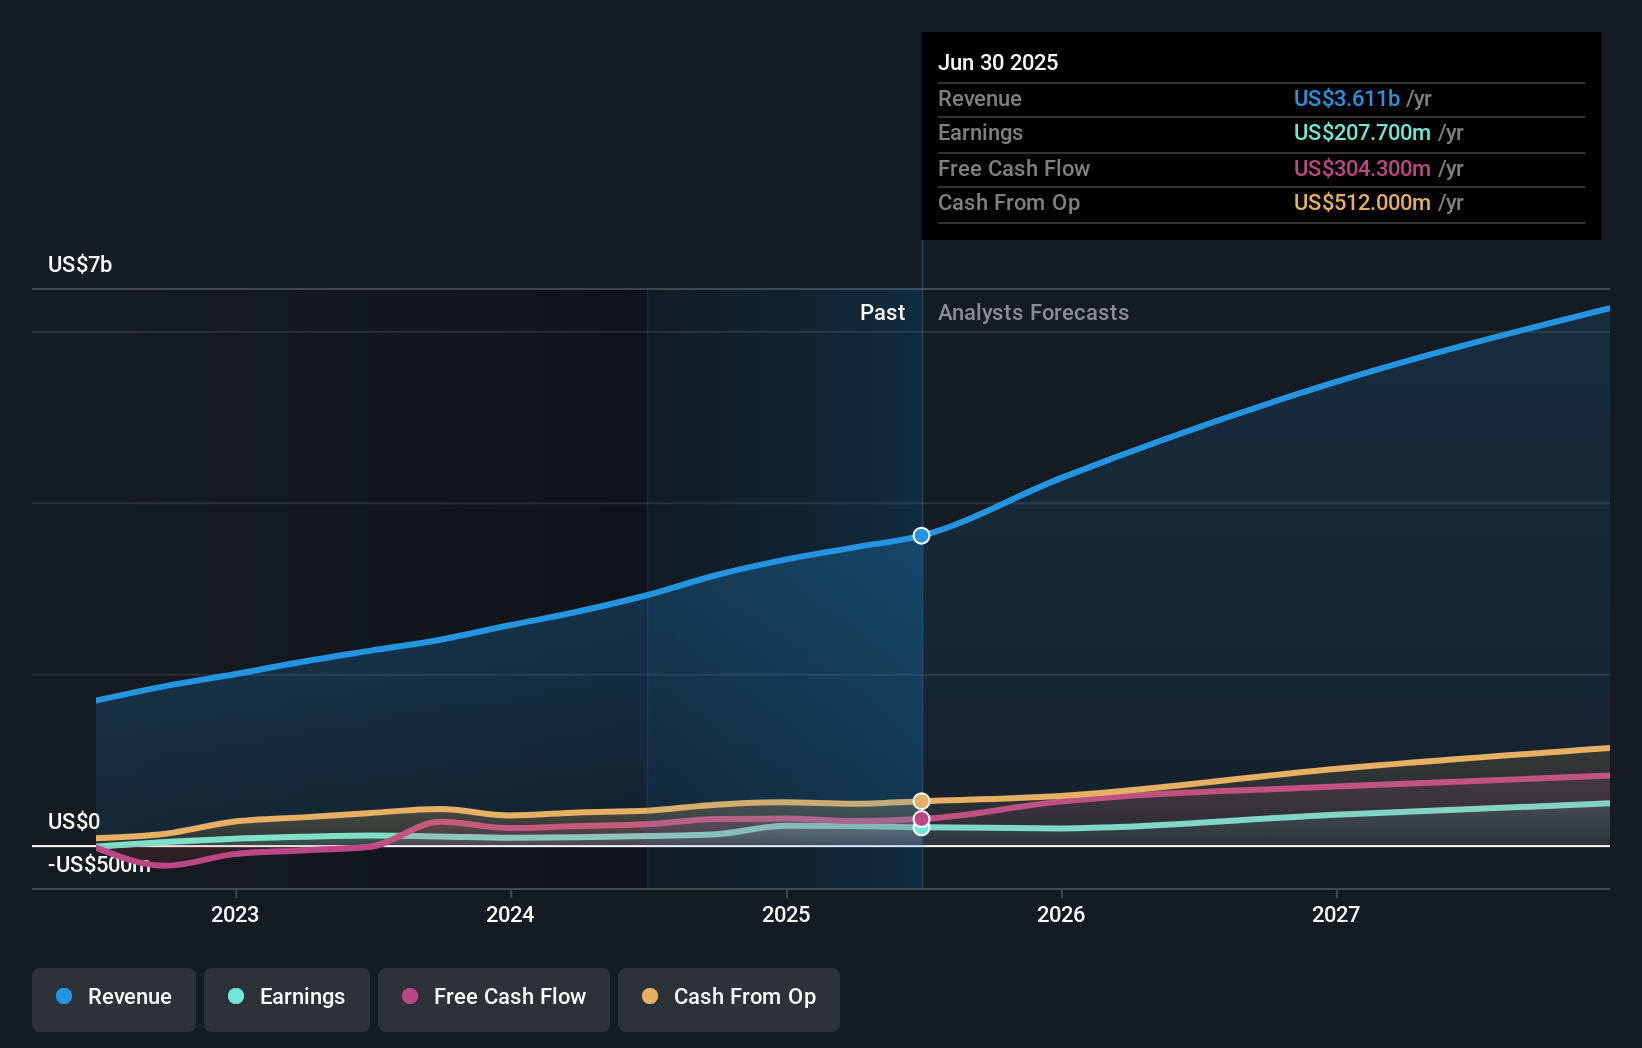Click the US$3.611b revenue value link
1642x1048 pixels.
1346,98
